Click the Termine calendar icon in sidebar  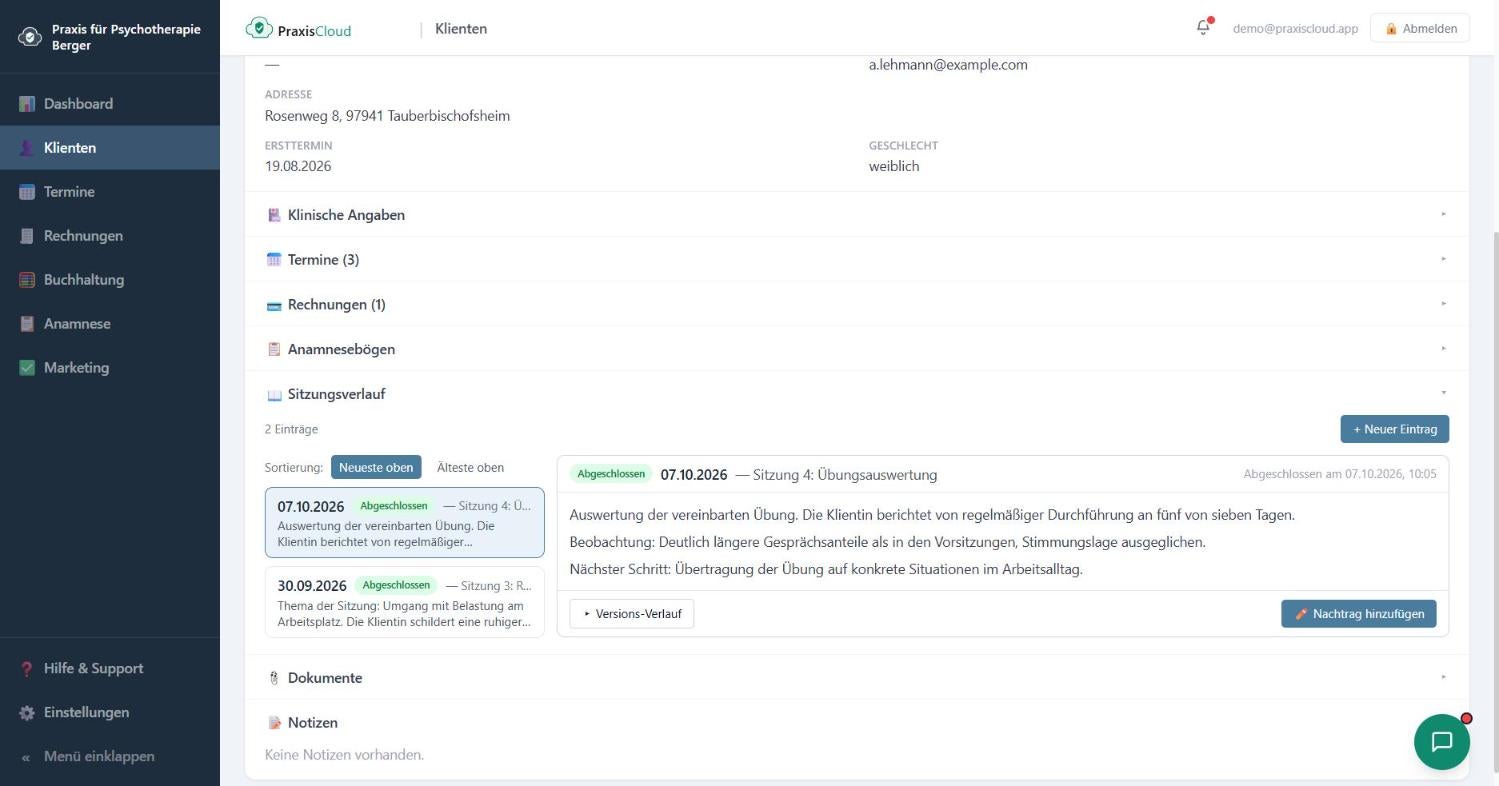click(x=27, y=192)
